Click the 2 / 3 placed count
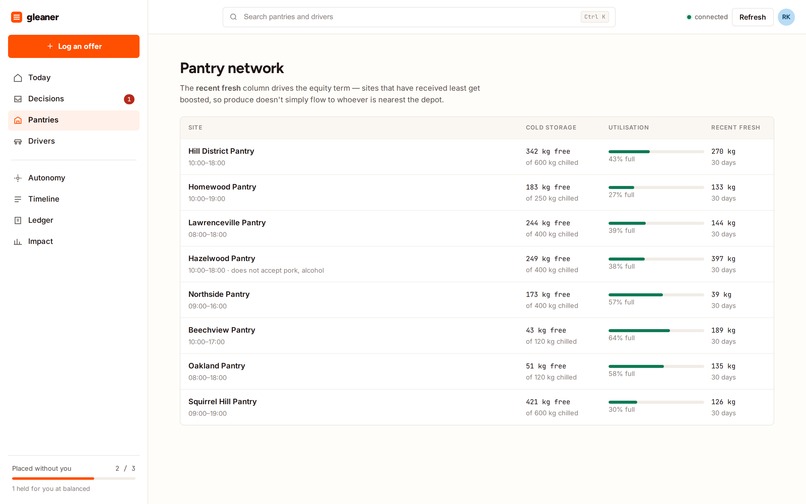The width and height of the screenshot is (806, 504). pos(125,469)
